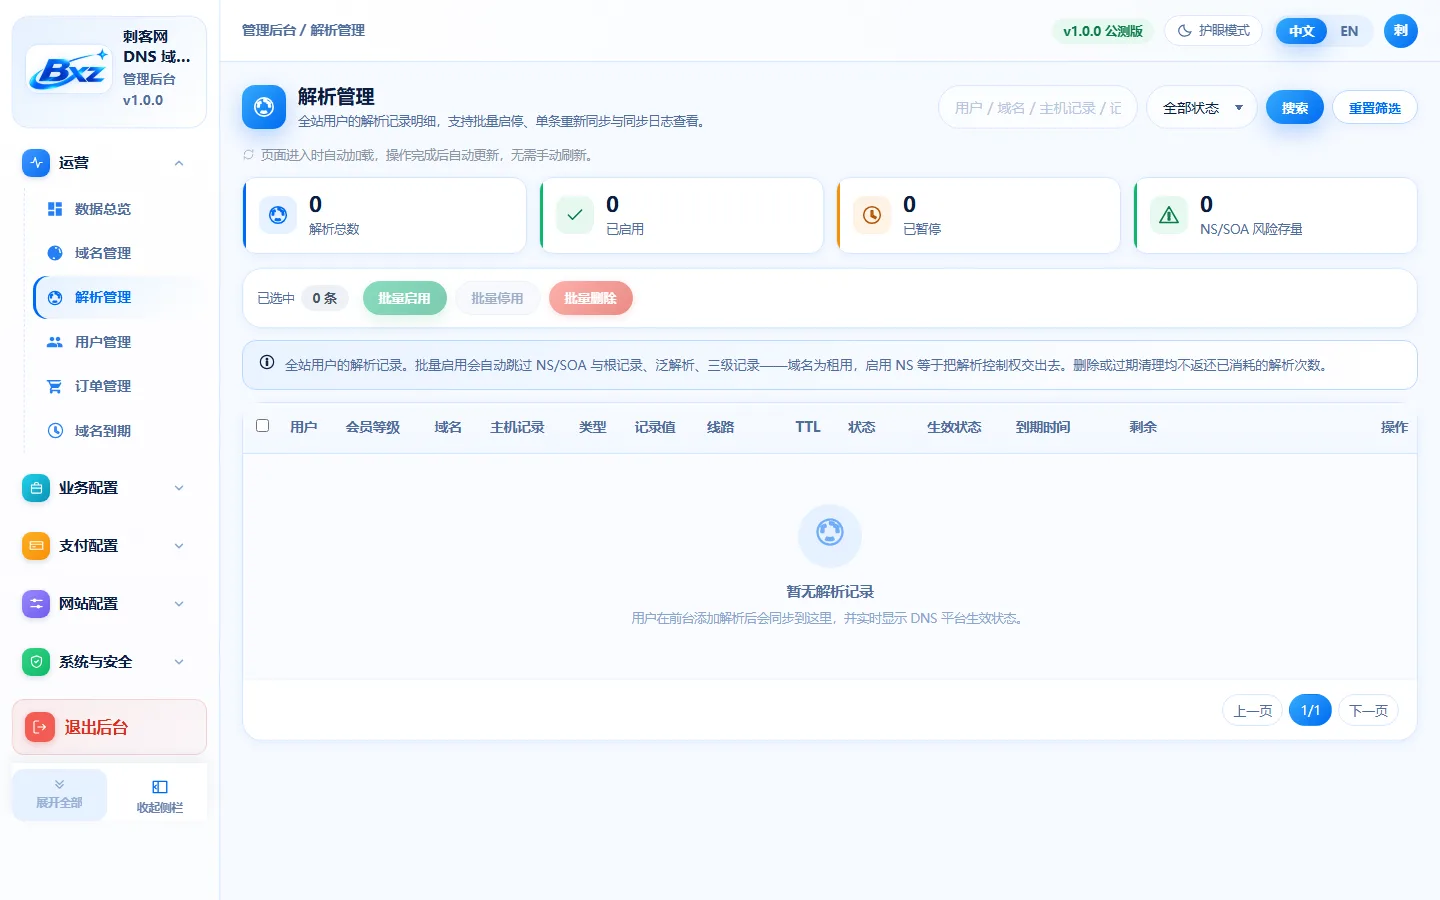Viewport: 1440px width, 900px height.
Task: Click the 解析总数 stat card icon
Action: [278, 215]
